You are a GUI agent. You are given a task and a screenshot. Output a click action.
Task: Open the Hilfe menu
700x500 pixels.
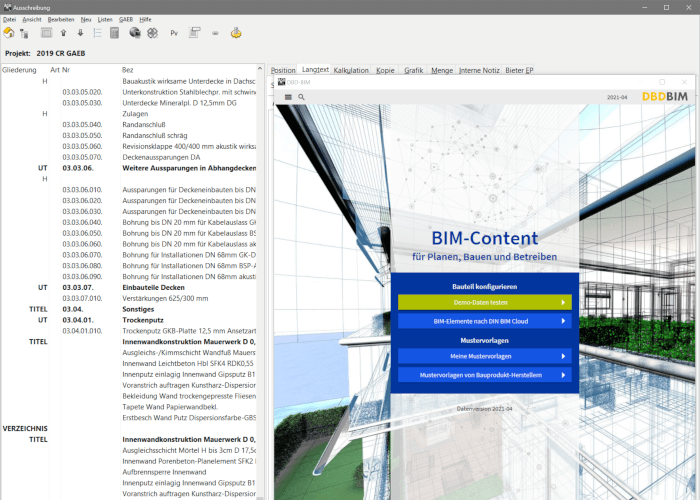click(145, 20)
